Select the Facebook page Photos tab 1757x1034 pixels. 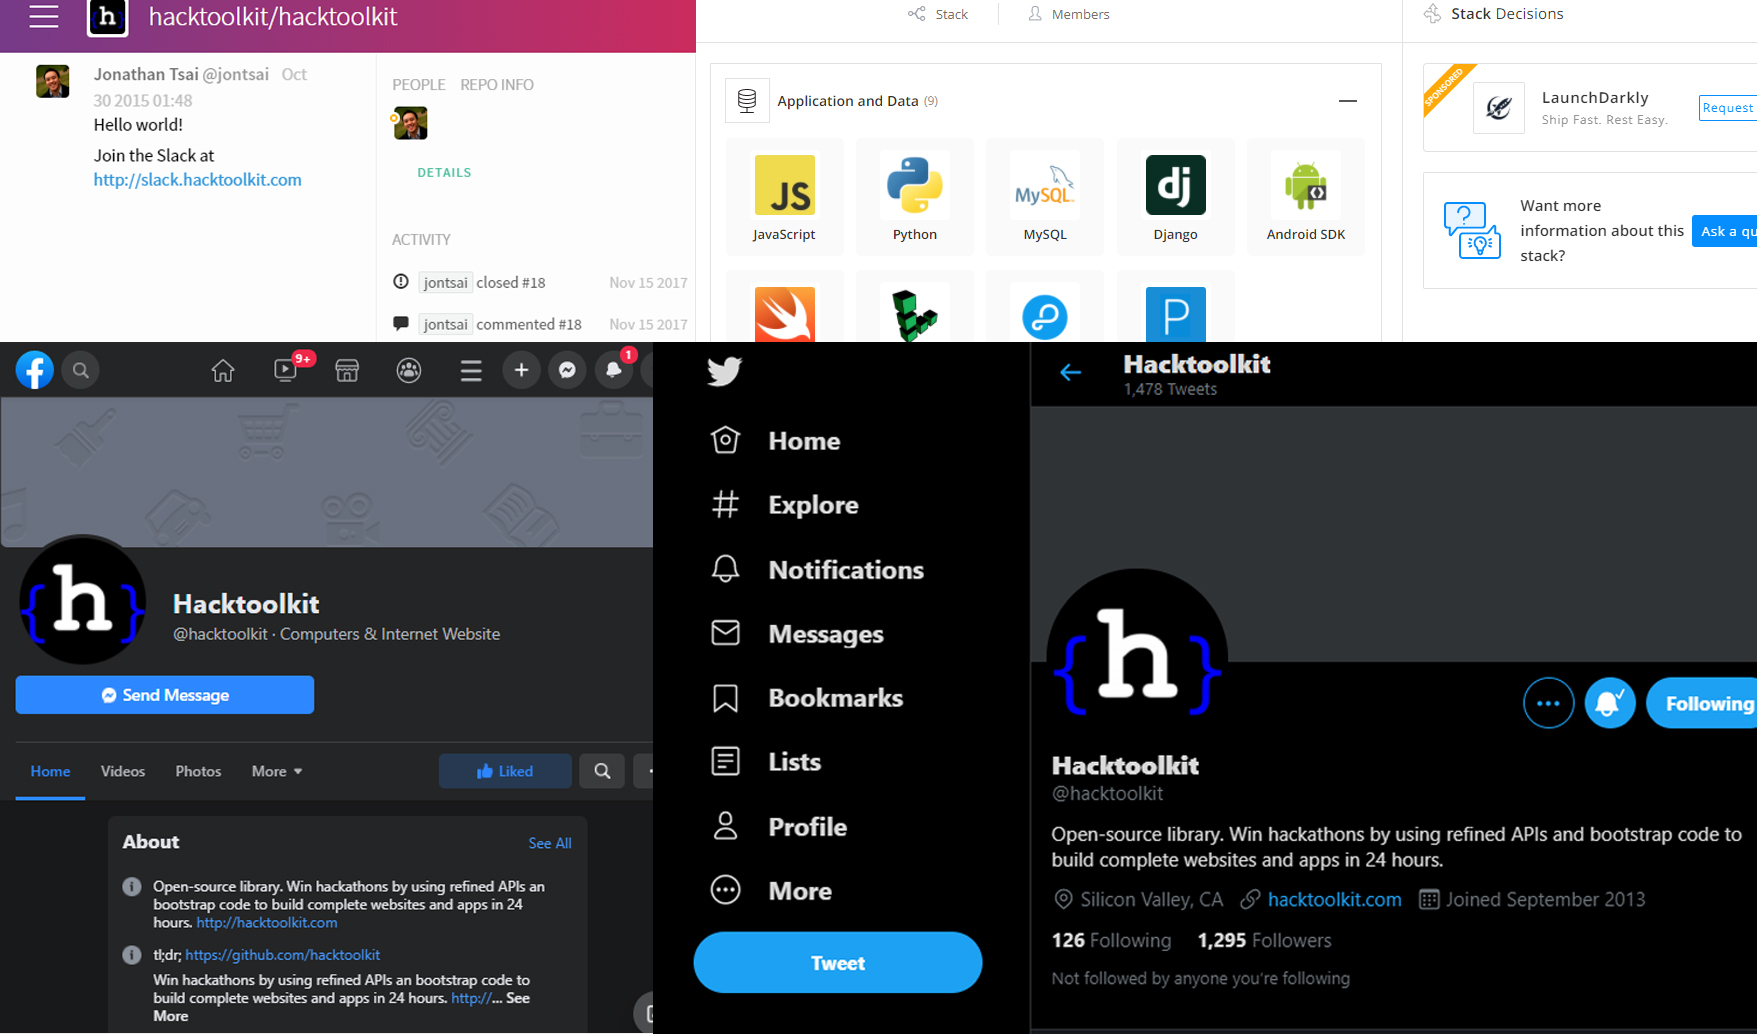pyautogui.click(x=198, y=771)
